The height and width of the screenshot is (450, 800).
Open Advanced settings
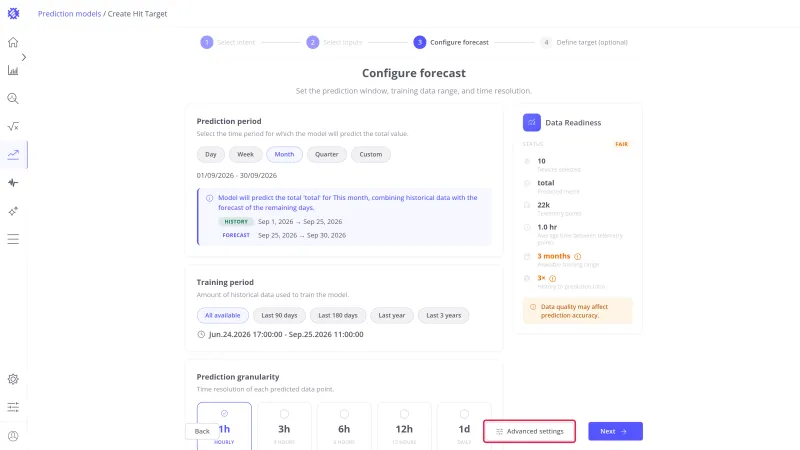click(x=530, y=432)
